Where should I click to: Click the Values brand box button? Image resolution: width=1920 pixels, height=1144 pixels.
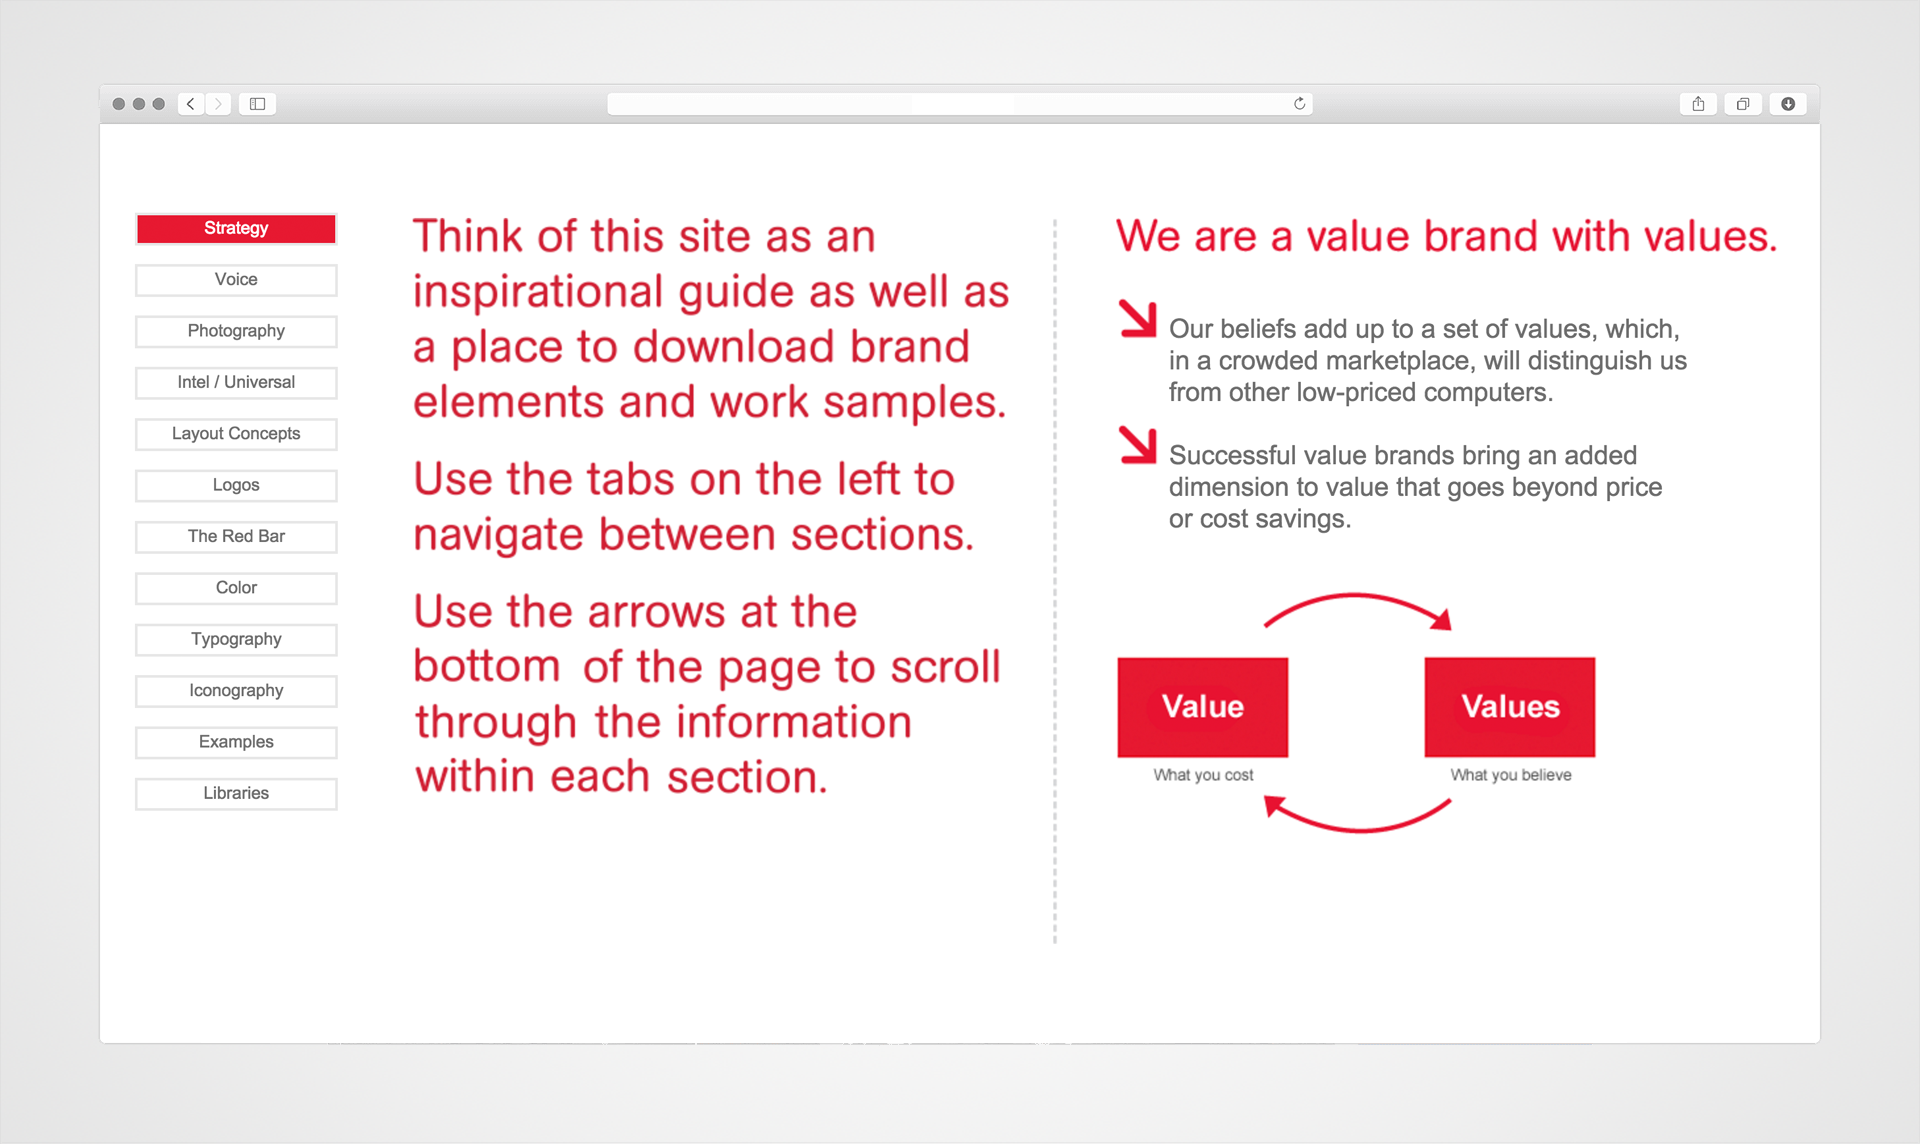(x=1509, y=705)
